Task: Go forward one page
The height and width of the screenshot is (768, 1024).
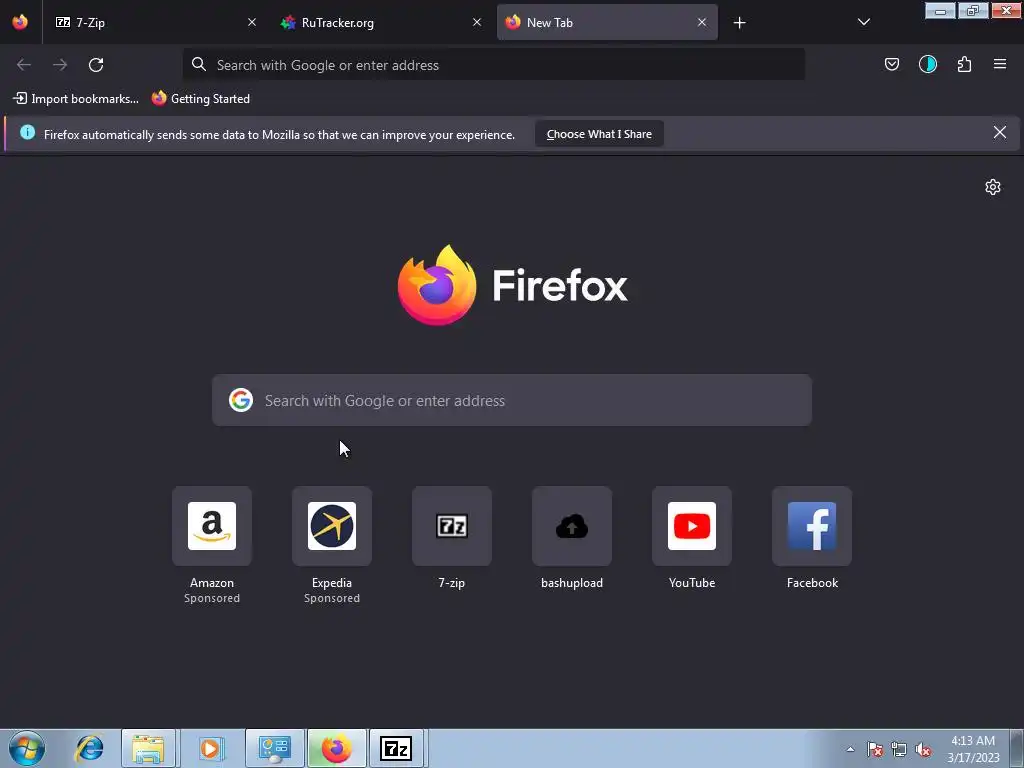Action: pyautogui.click(x=60, y=65)
